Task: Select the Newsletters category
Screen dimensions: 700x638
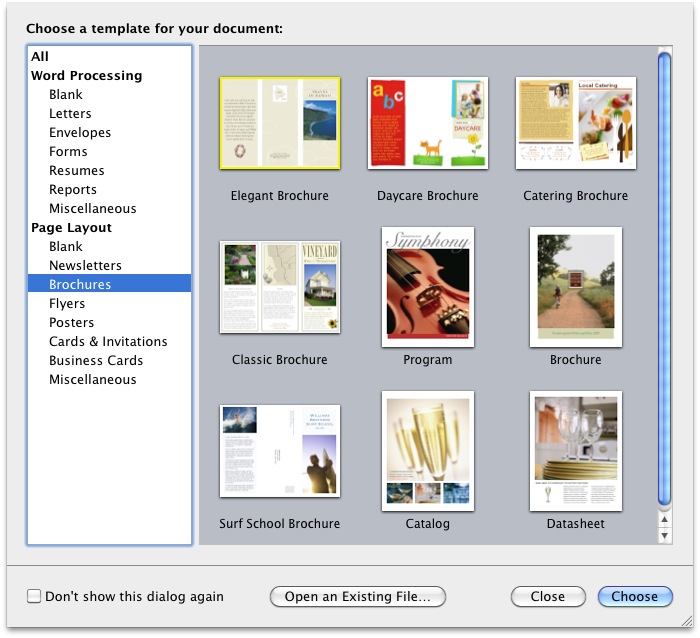Action: click(x=109, y=265)
